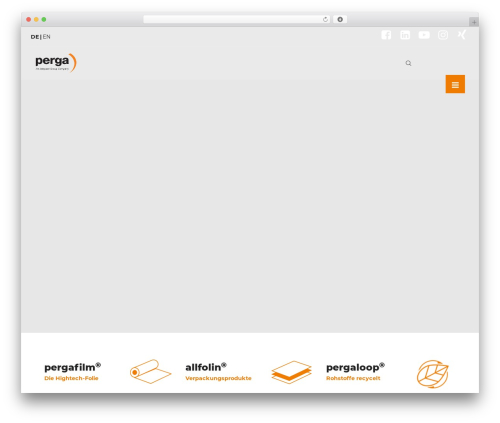
Task: Click the browser download button
Action: [340, 19]
